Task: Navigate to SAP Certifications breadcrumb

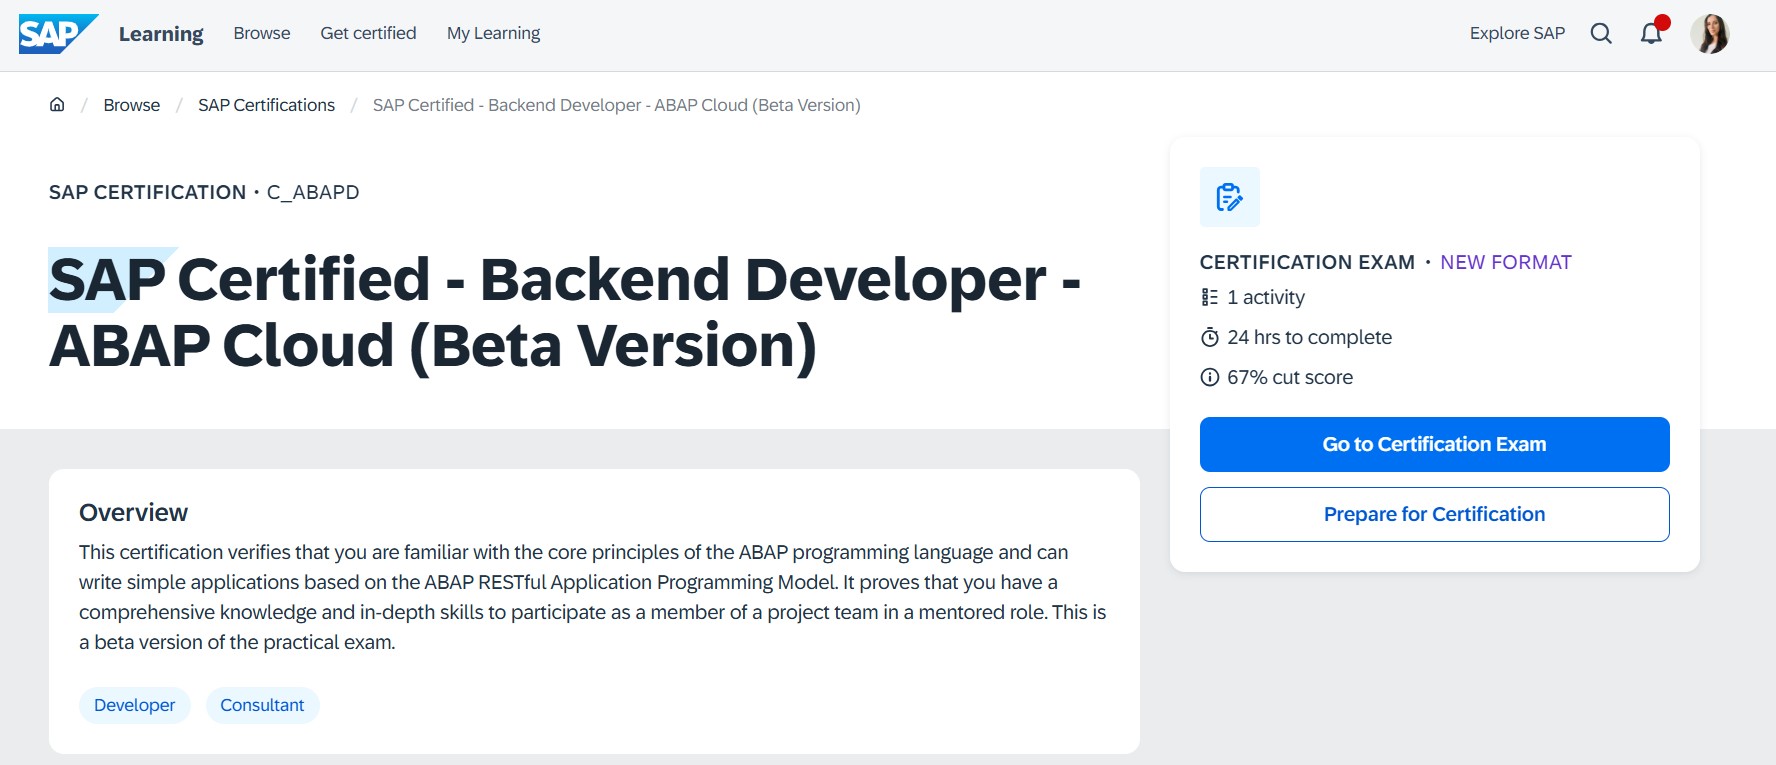Action: [266, 105]
